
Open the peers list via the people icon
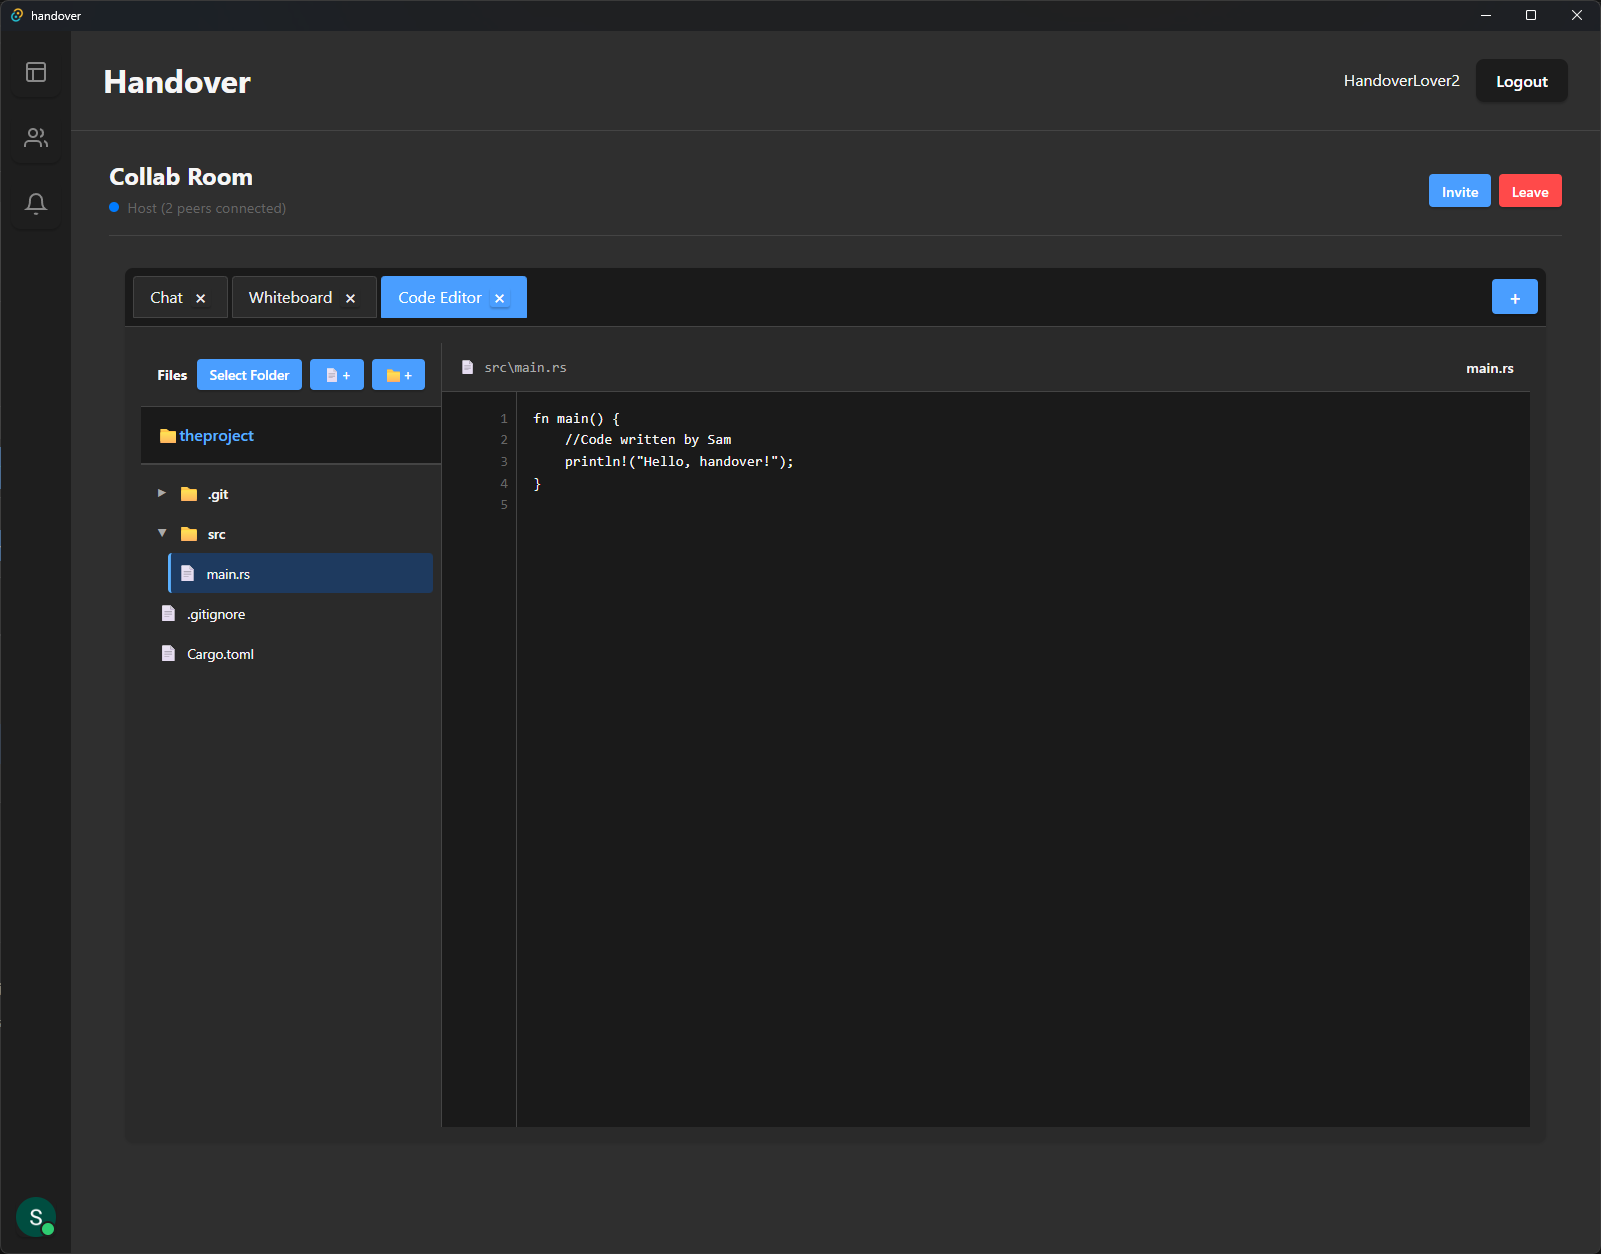coord(36,138)
